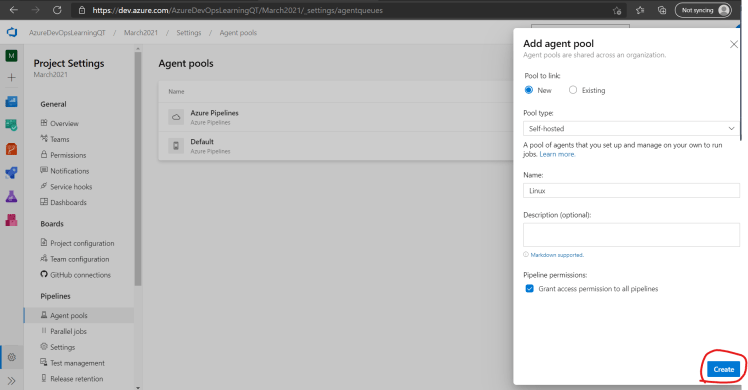Click the Name field containing Linux
Image resolution: width=748 pixels, height=390 pixels.
pos(631,191)
